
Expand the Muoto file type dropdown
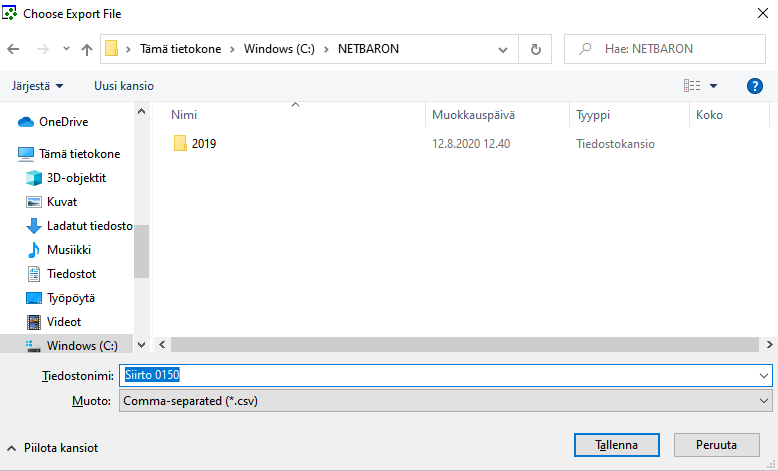click(x=765, y=401)
